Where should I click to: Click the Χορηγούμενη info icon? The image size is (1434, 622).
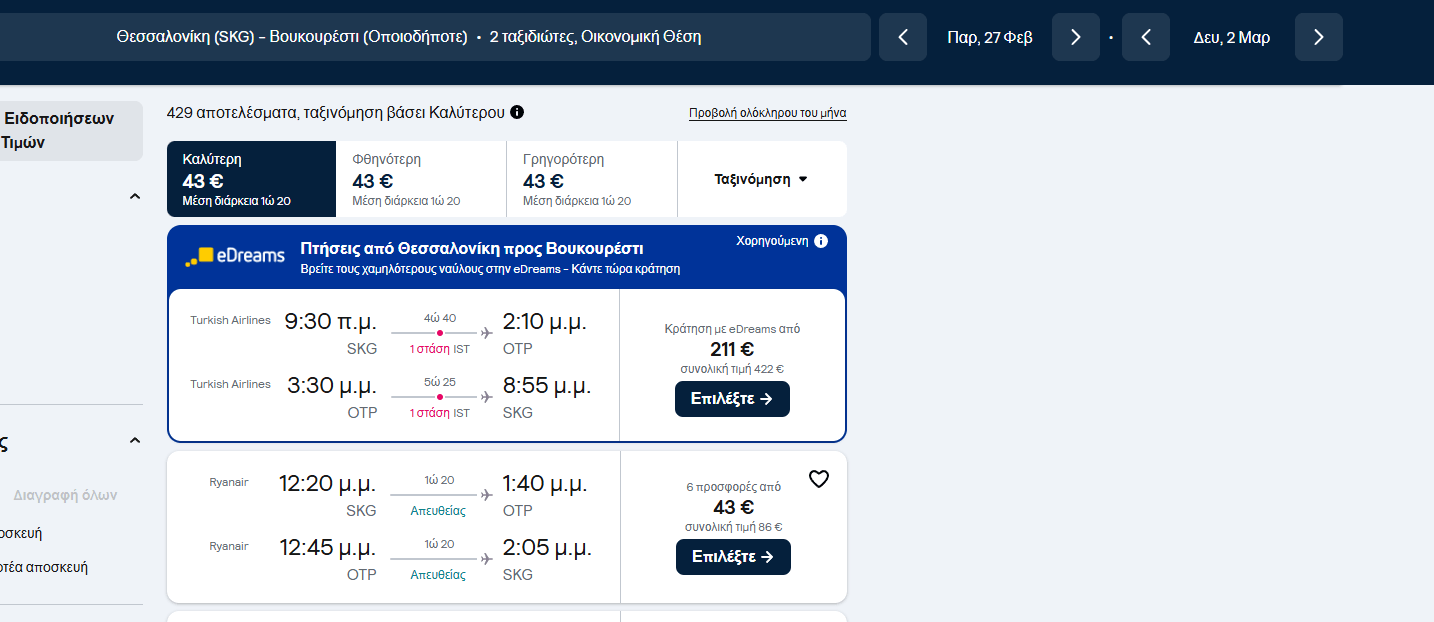[821, 241]
